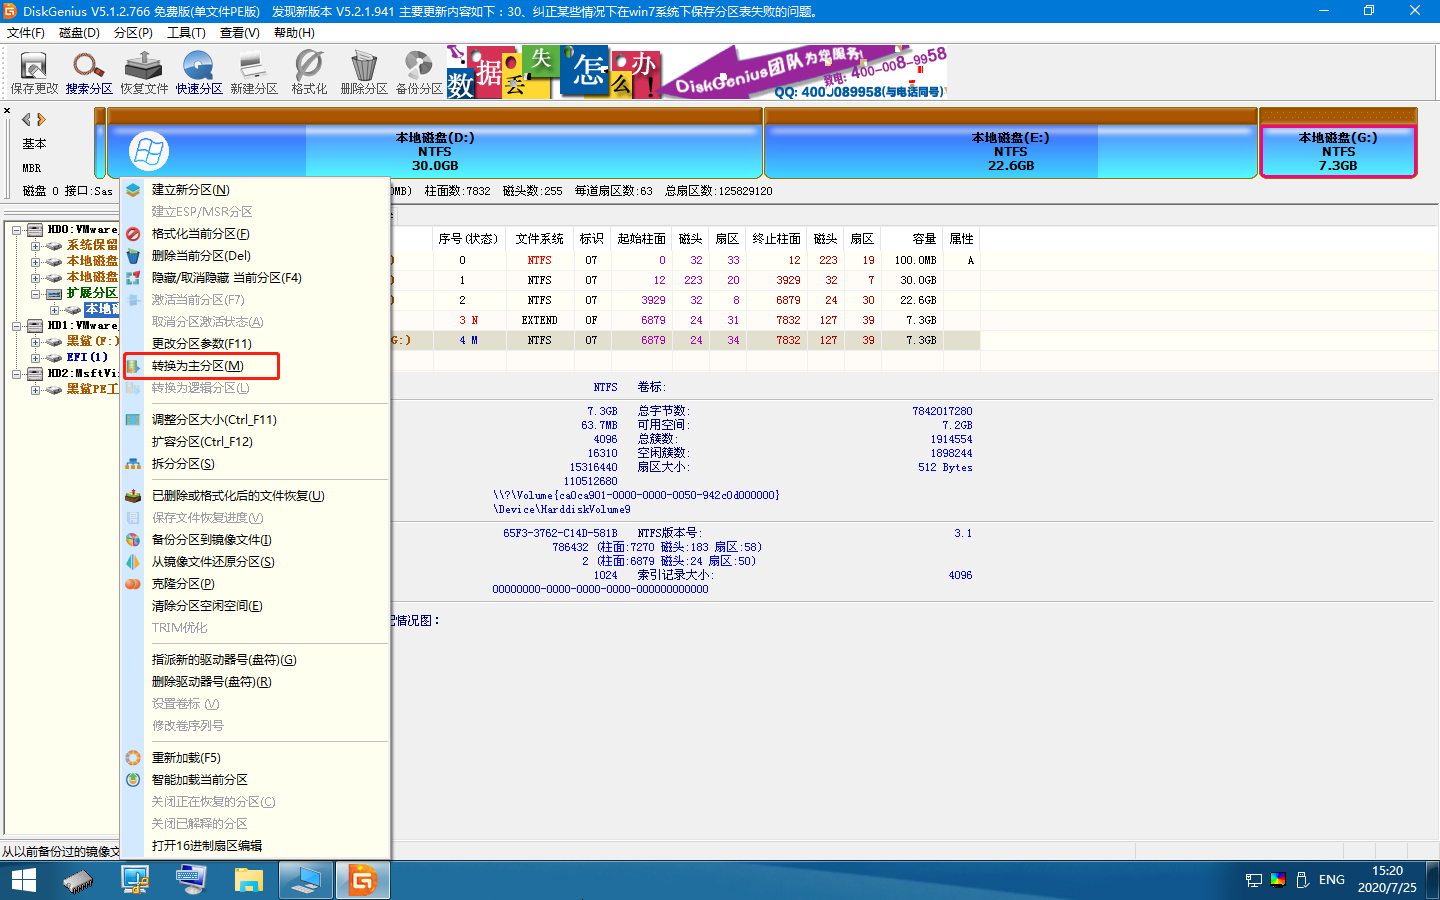Select the EFI(1) item in the disk tree
Image resolution: width=1440 pixels, height=900 pixels.
coord(87,357)
